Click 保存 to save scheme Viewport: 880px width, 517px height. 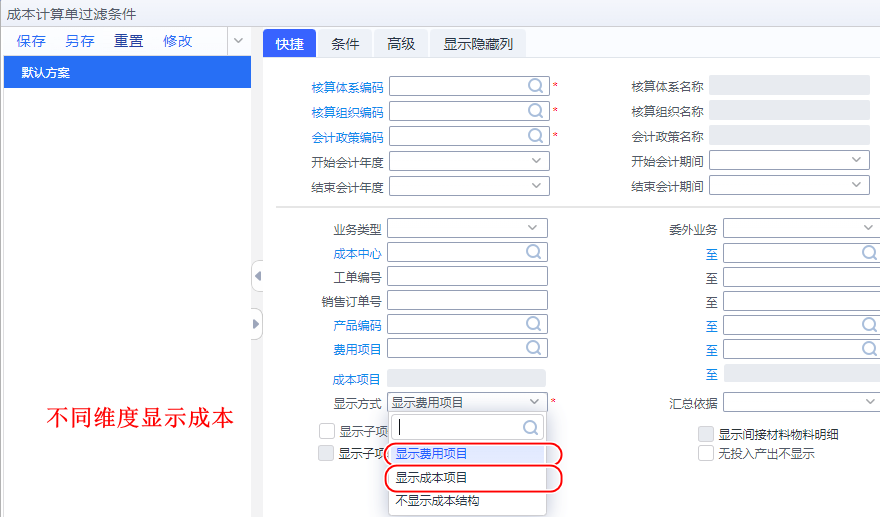[31, 41]
